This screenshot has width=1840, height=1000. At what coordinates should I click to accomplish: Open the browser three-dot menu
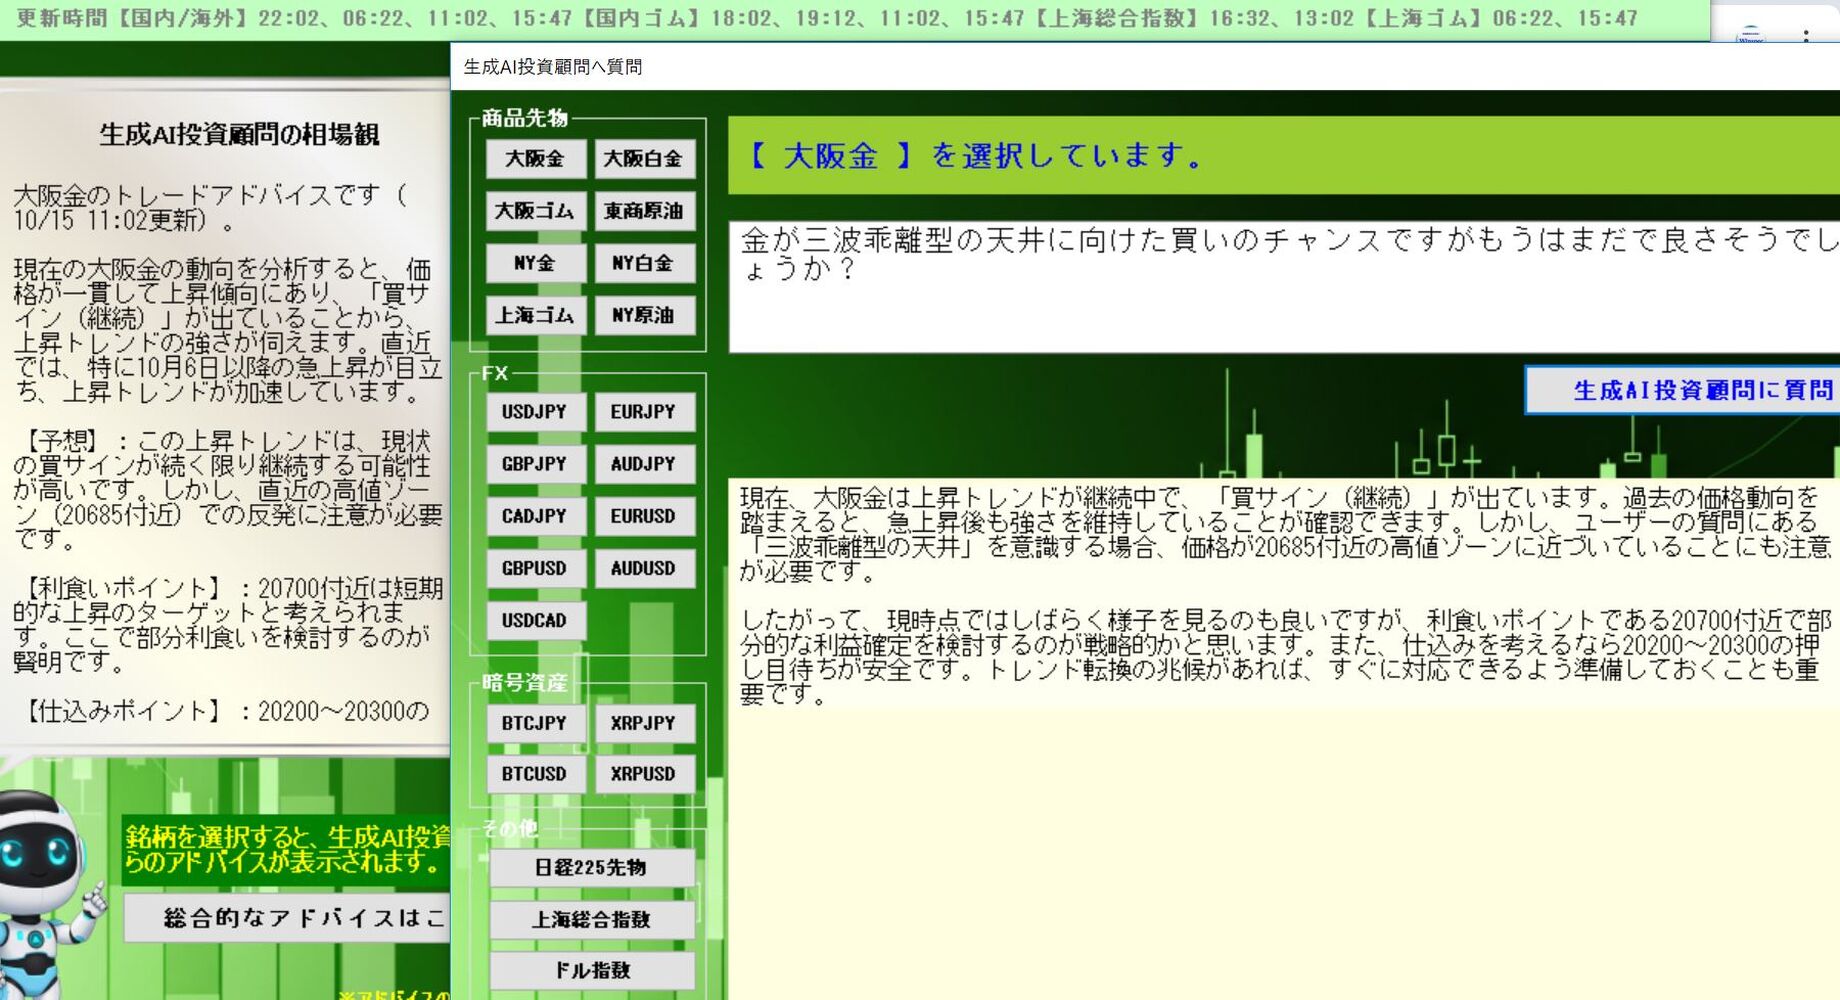coord(1805,35)
